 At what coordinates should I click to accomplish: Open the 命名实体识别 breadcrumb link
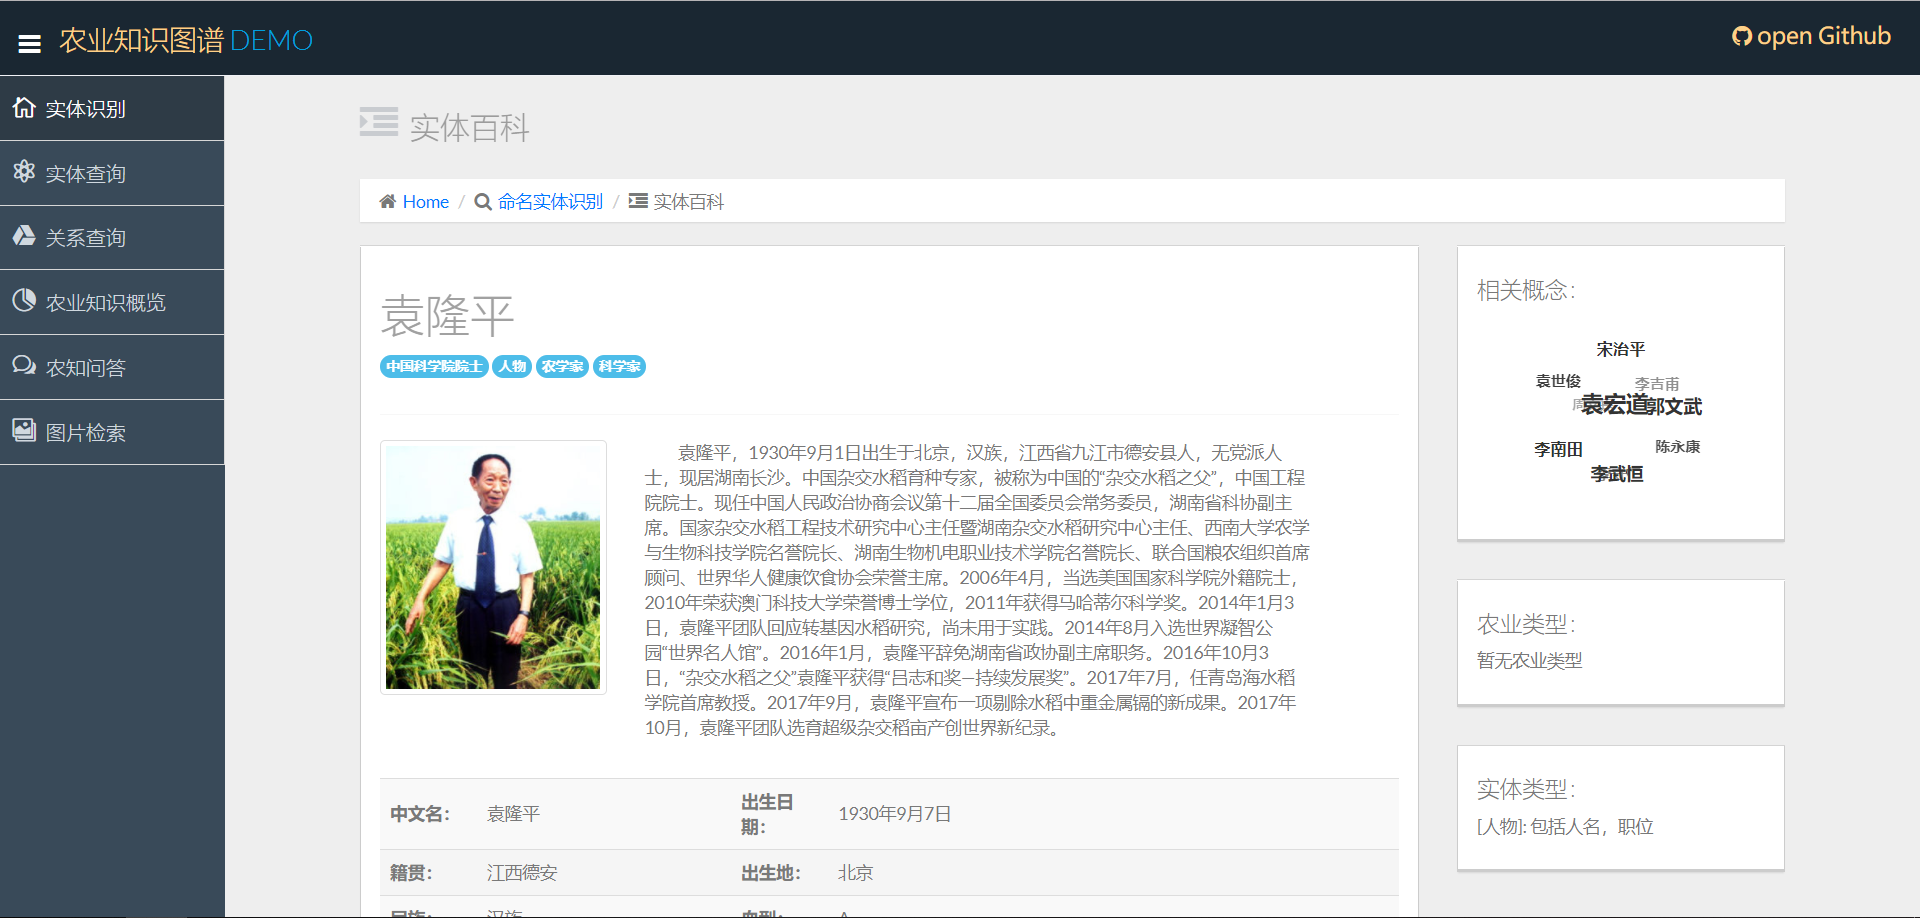point(549,201)
